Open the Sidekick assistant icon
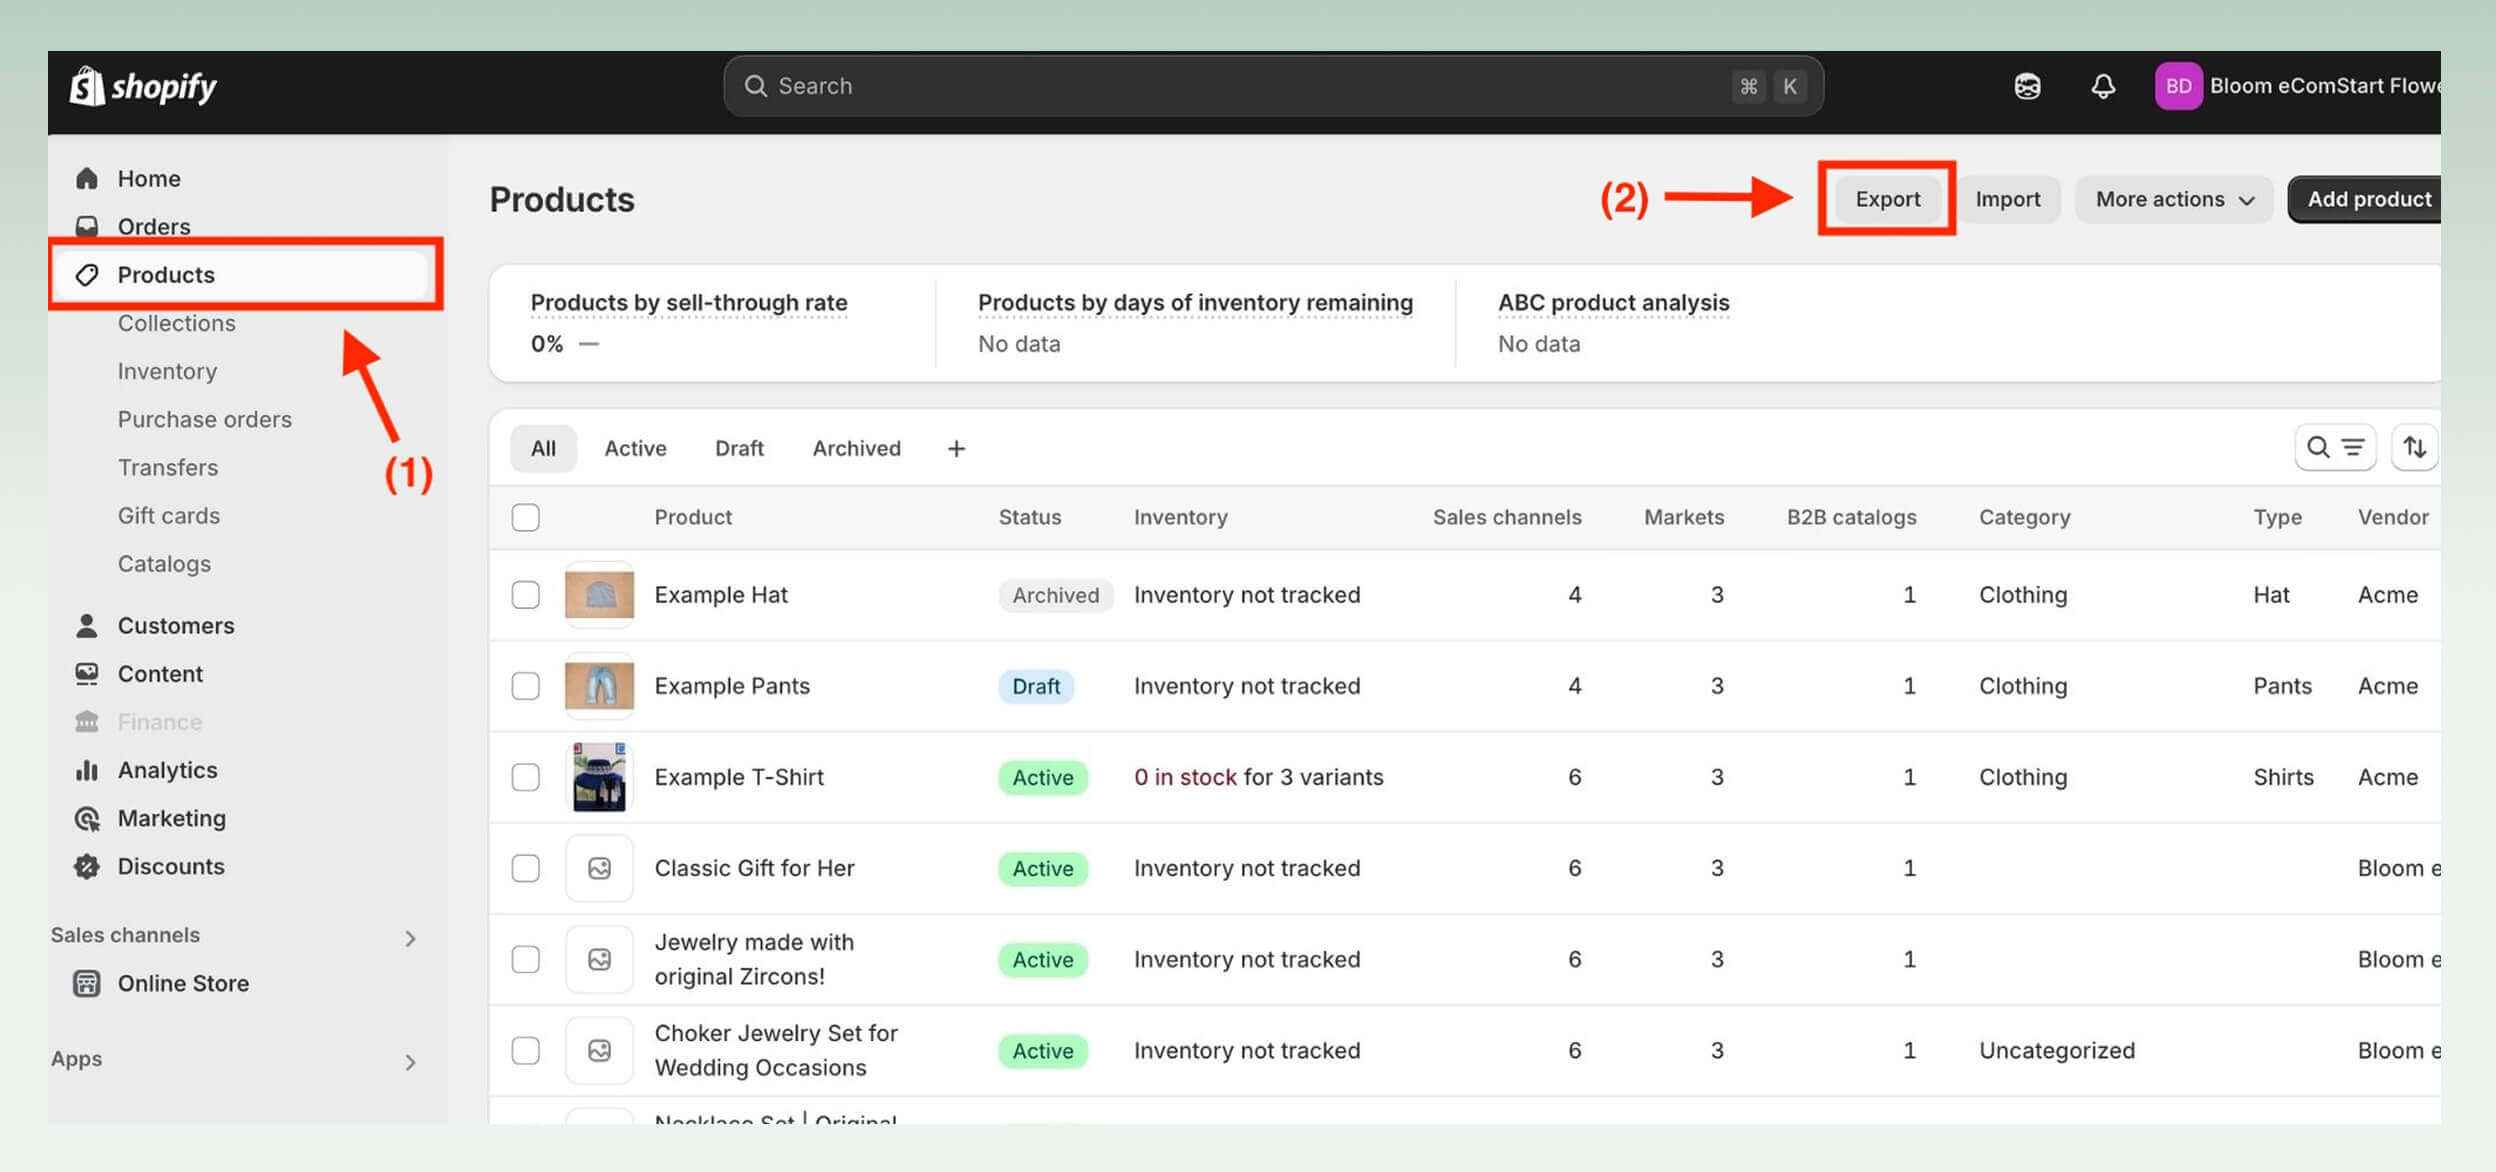 click(x=2027, y=87)
